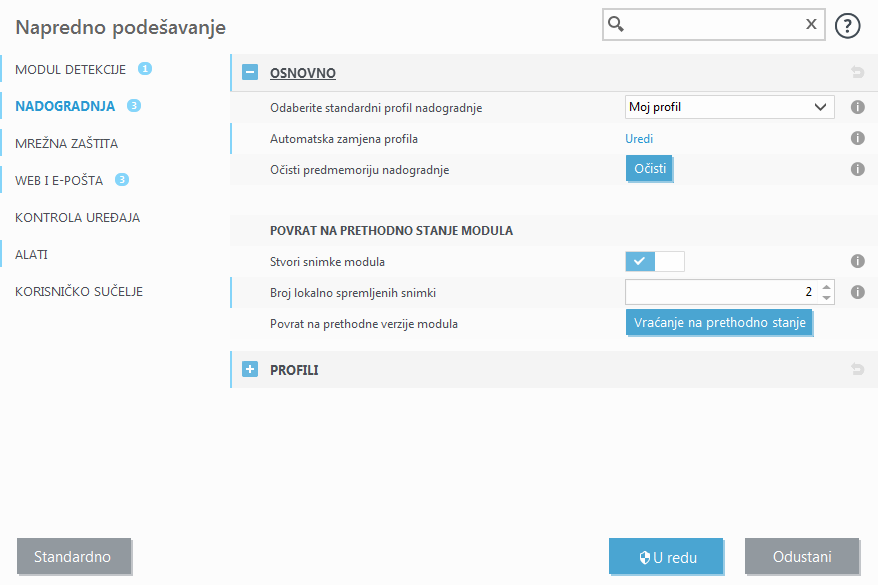Expand the PROFILI section
The image size is (878, 585).
(249, 369)
